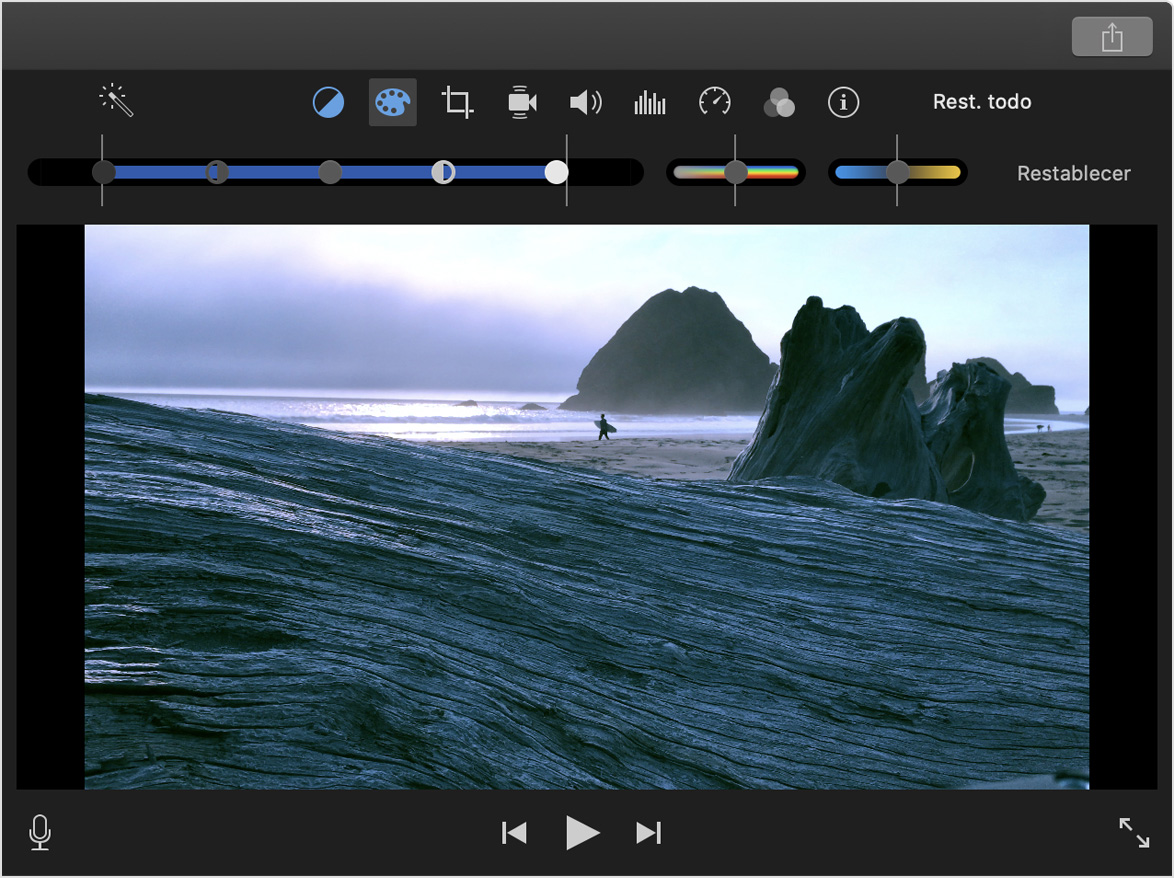Play the video clip
The height and width of the screenshot is (878, 1174).
(582, 832)
